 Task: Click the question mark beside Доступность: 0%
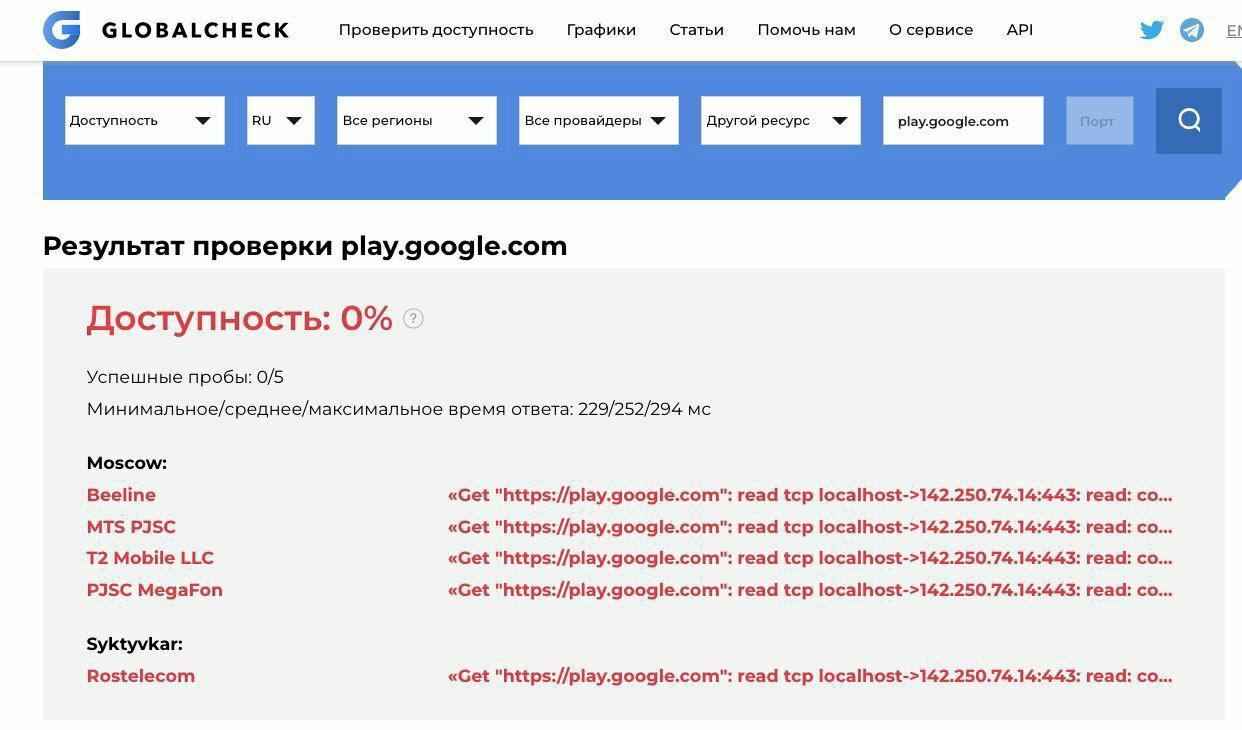click(x=413, y=318)
